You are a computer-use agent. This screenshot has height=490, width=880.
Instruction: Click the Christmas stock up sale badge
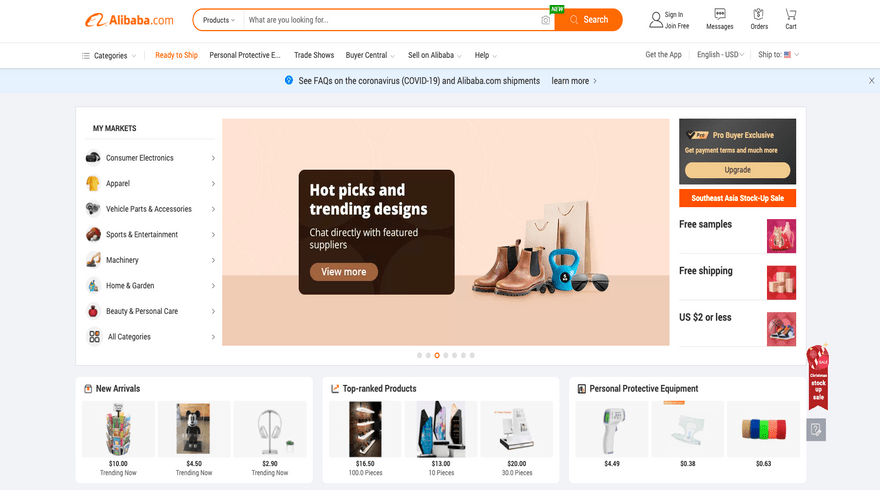point(817,377)
